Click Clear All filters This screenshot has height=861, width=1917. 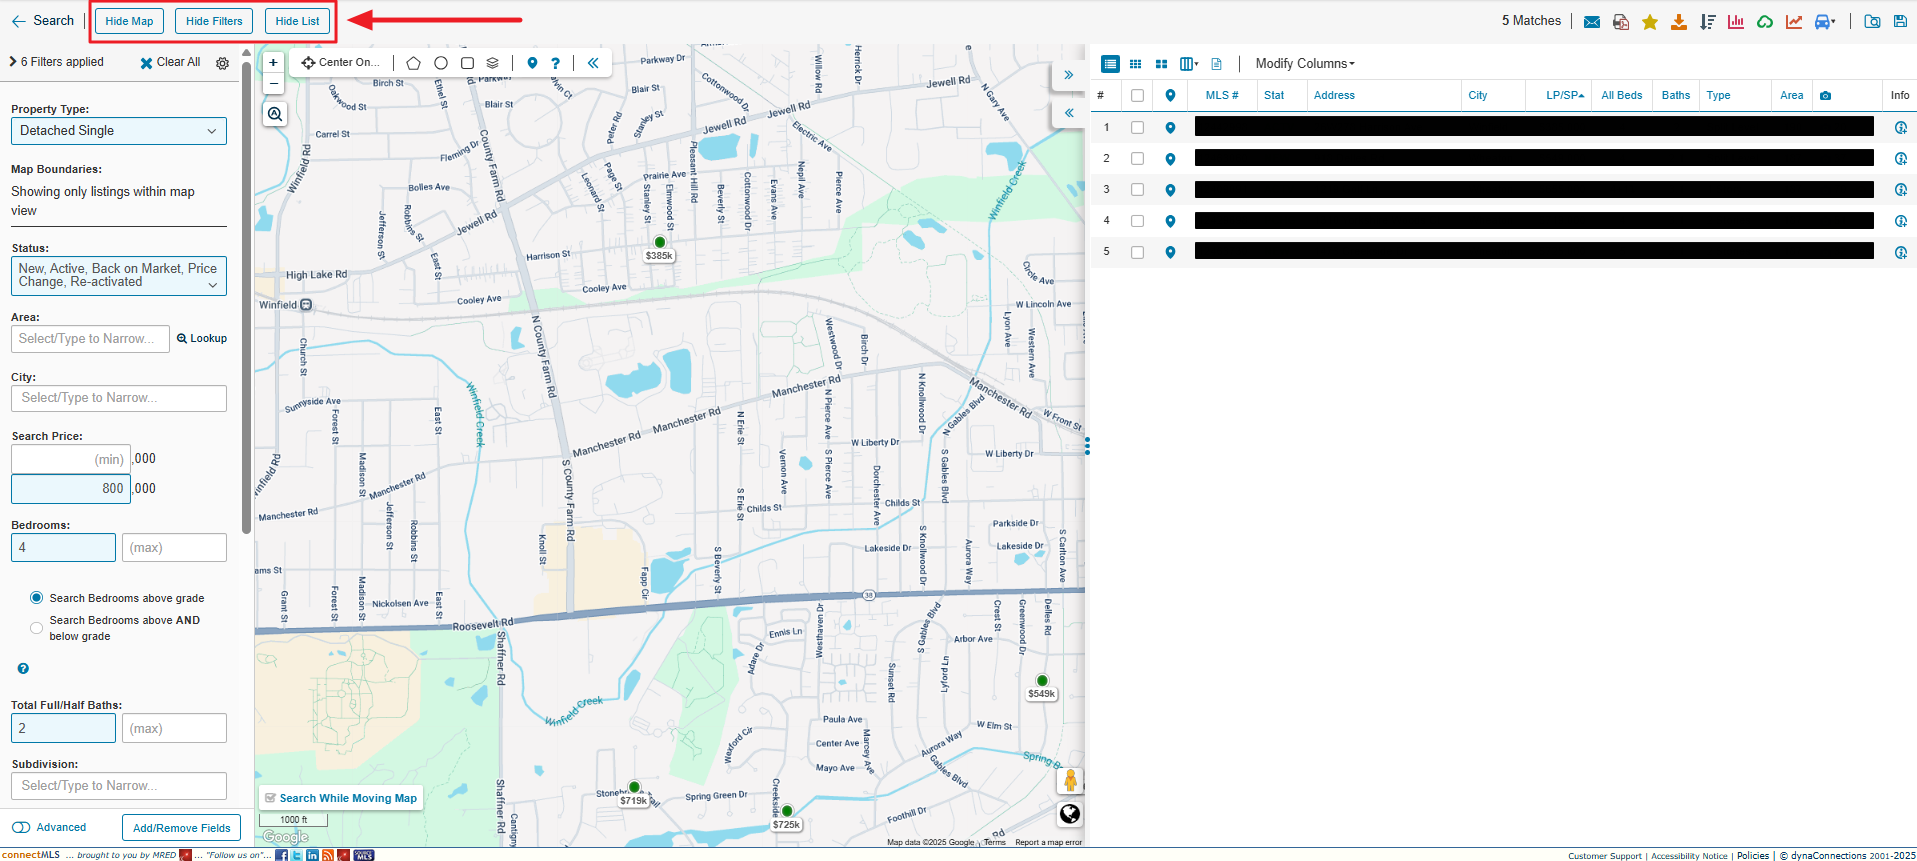click(170, 62)
